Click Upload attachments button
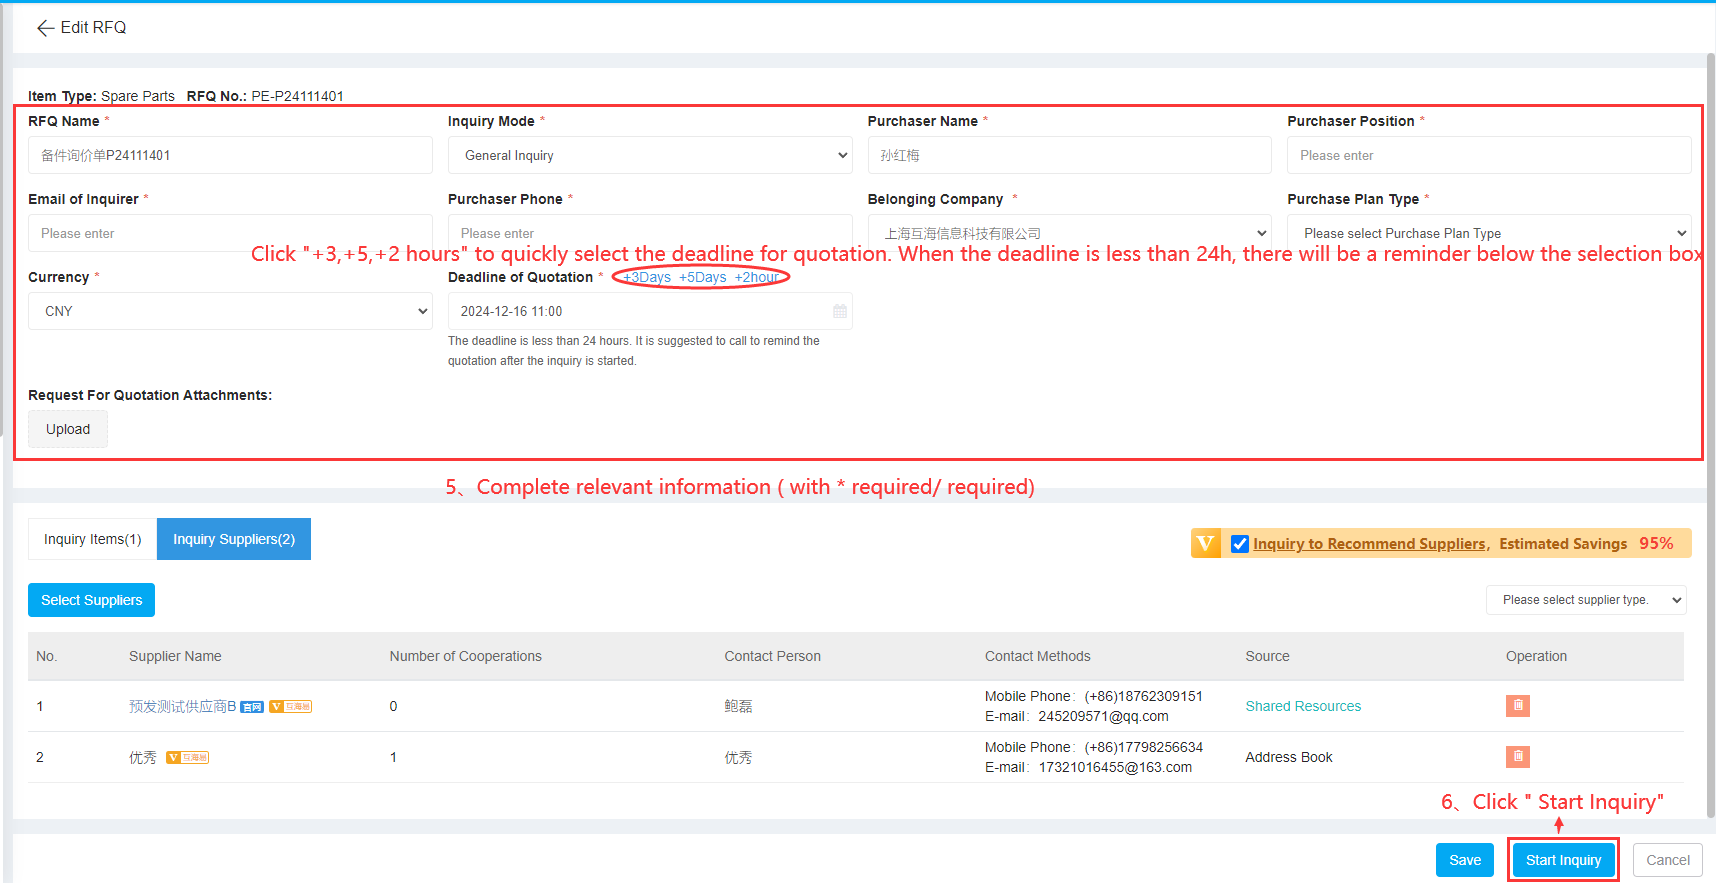Screen dimensions: 1716x883 tap(68, 429)
